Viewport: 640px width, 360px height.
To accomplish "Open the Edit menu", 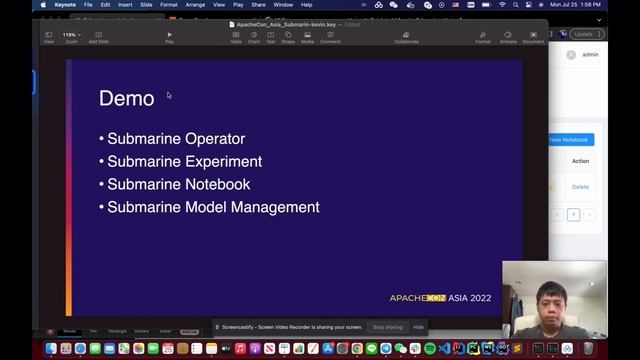I will coord(105,5).
